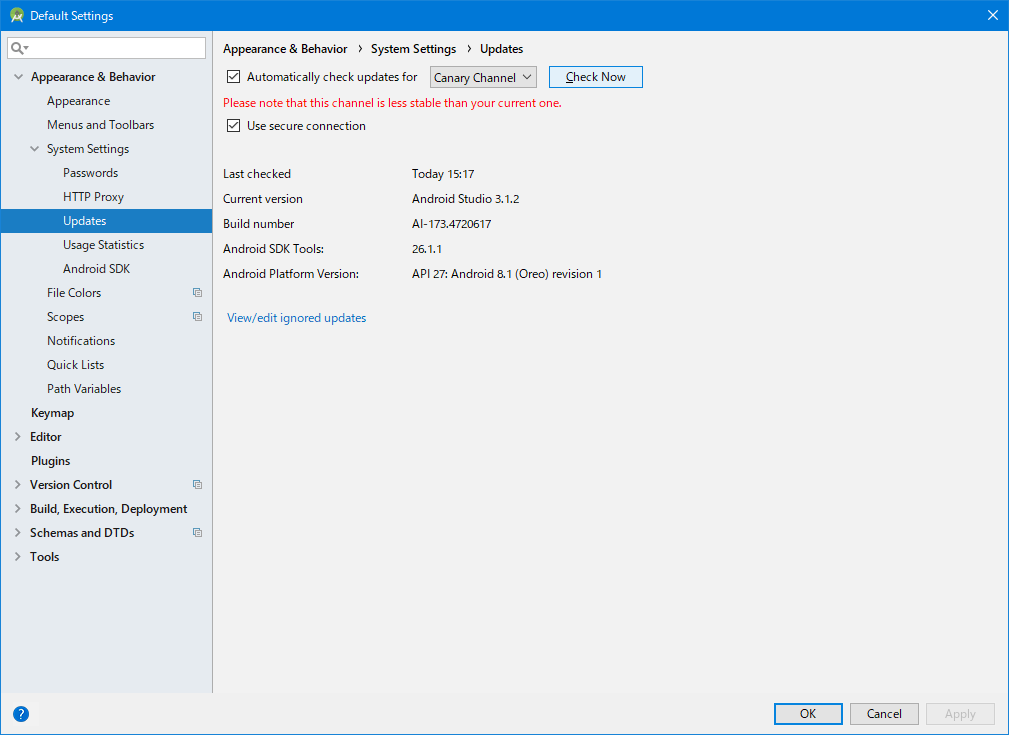Select Appearance & Behavior in the breadcrumb
Viewport: 1009px width, 735px height.
(x=285, y=48)
